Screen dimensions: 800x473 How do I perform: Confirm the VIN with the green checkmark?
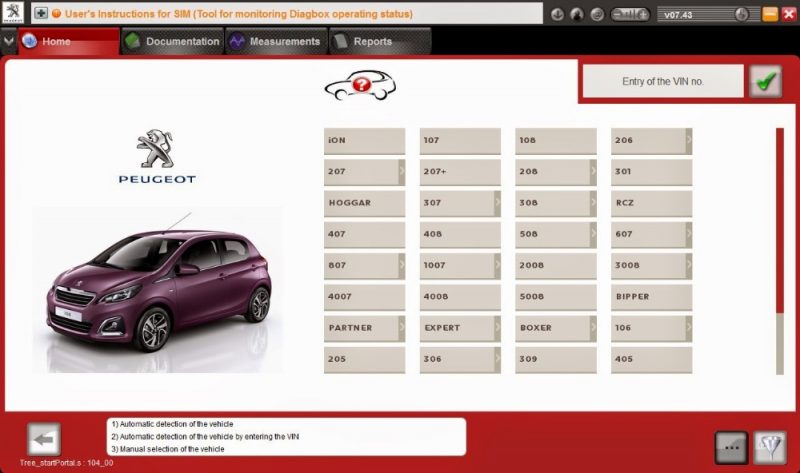(766, 81)
